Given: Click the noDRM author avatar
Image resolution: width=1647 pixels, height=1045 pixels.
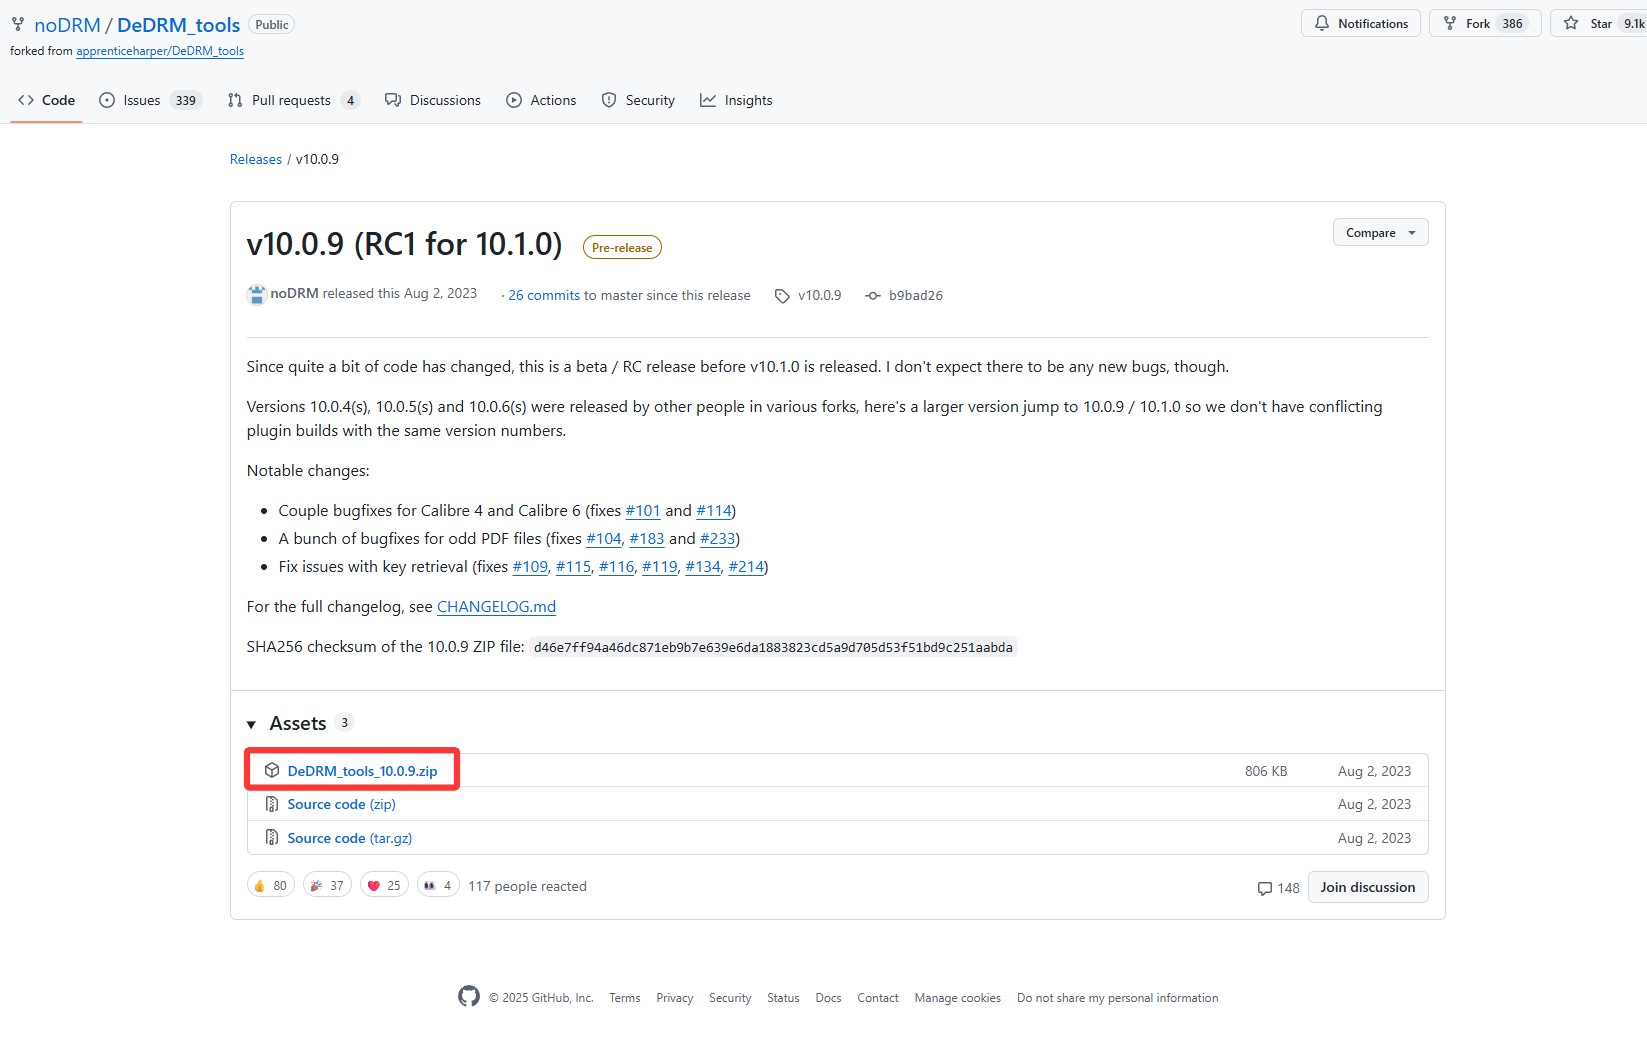Looking at the screenshot, I should pos(257,294).
